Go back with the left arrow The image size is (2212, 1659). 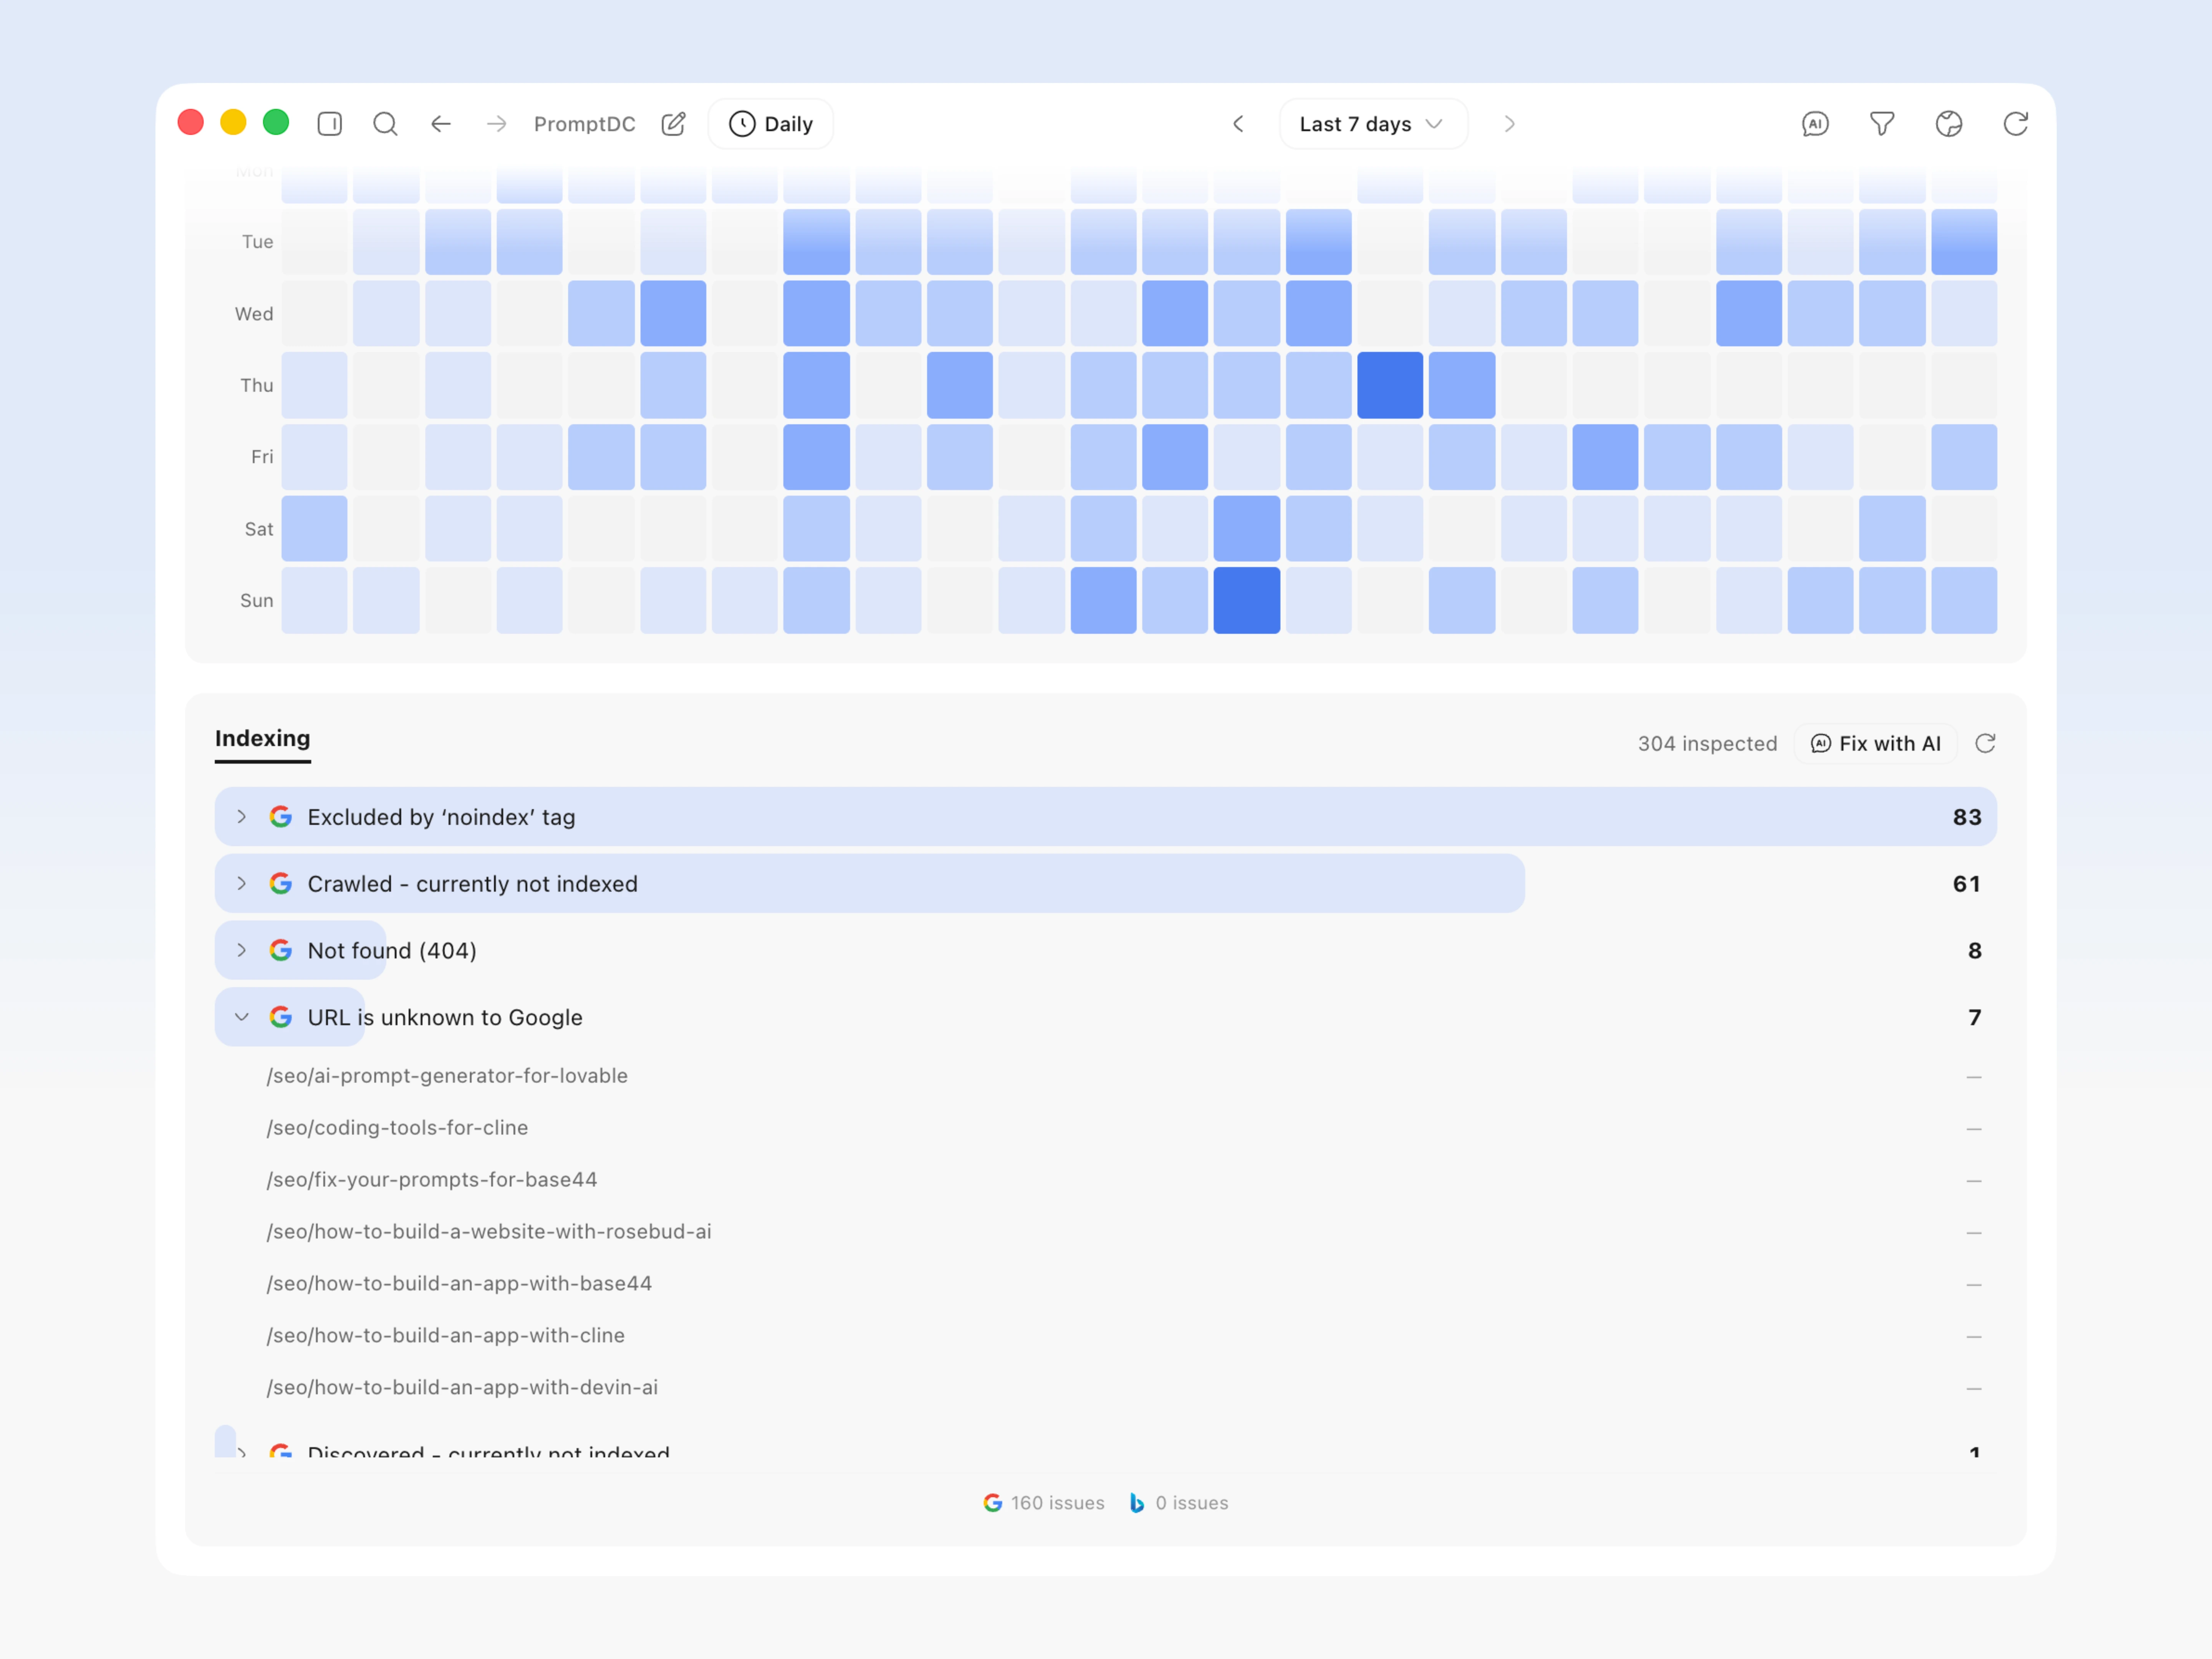(441, 124)
